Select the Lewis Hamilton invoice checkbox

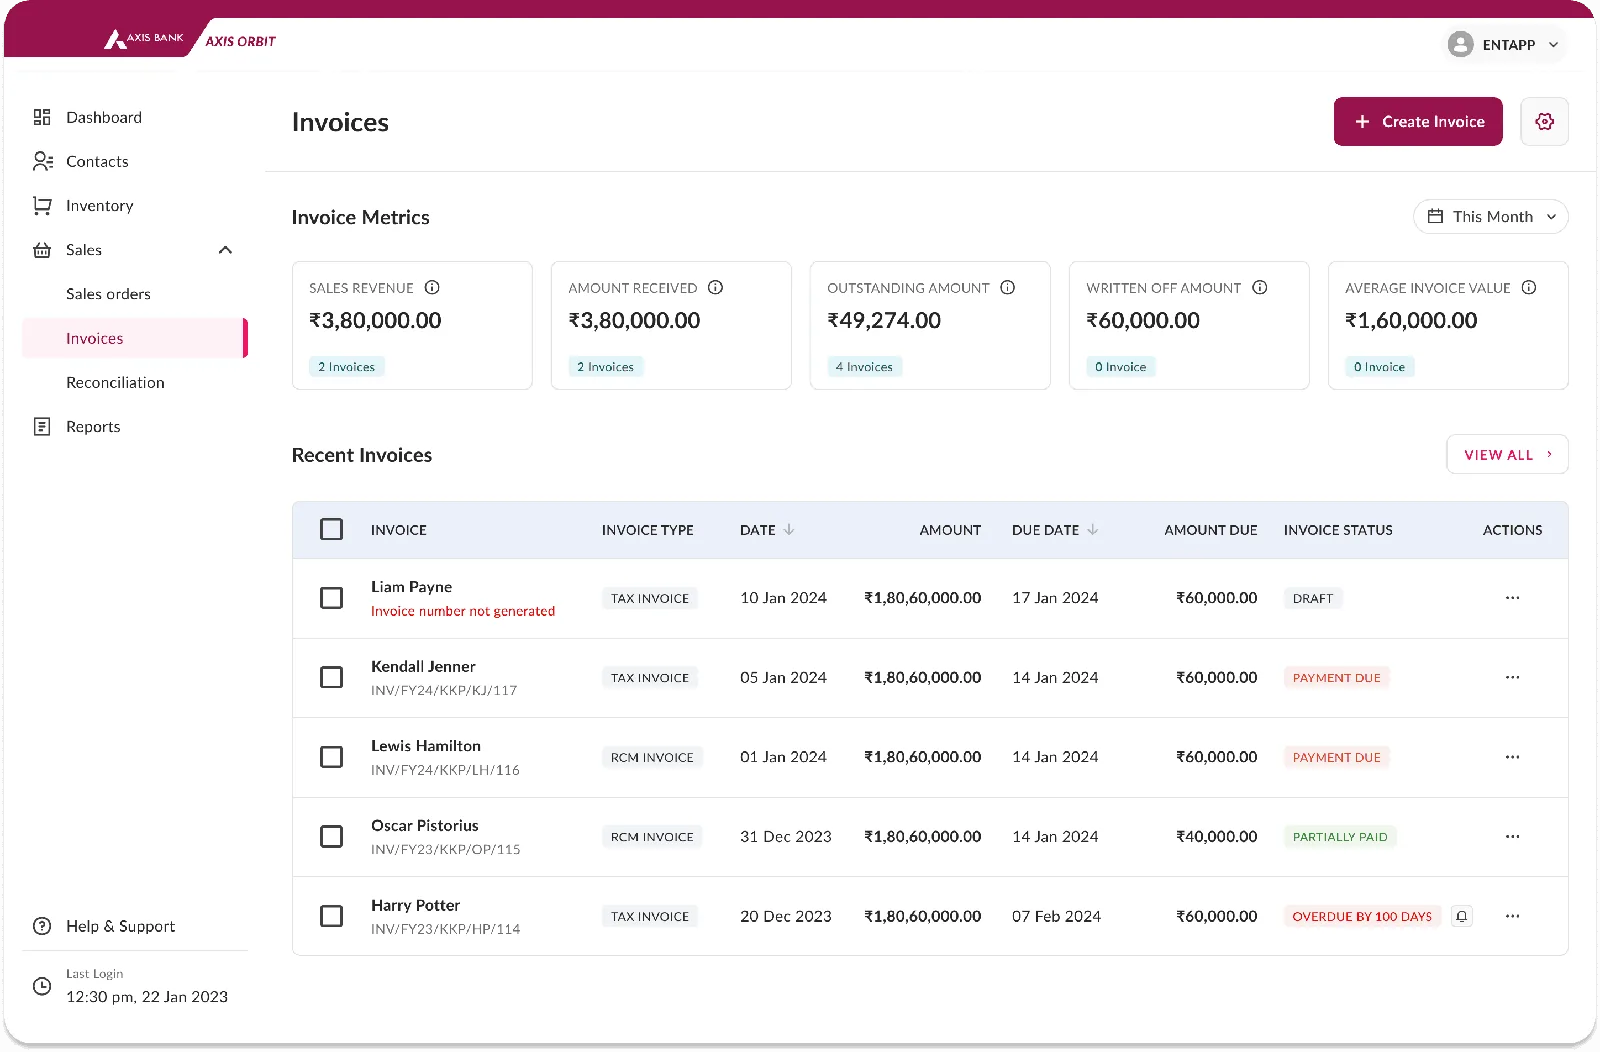[x=331, y=757]
